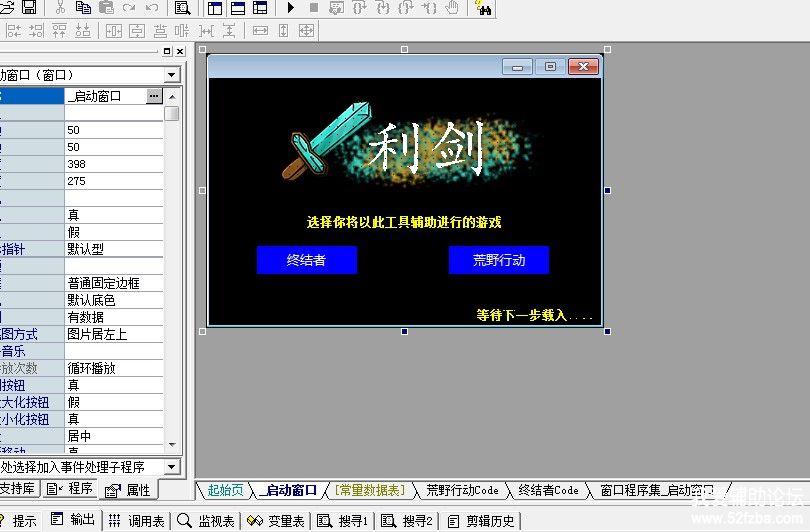Open the 变量表 bottom panel tab
810x532 pixels.
[276, 521]
